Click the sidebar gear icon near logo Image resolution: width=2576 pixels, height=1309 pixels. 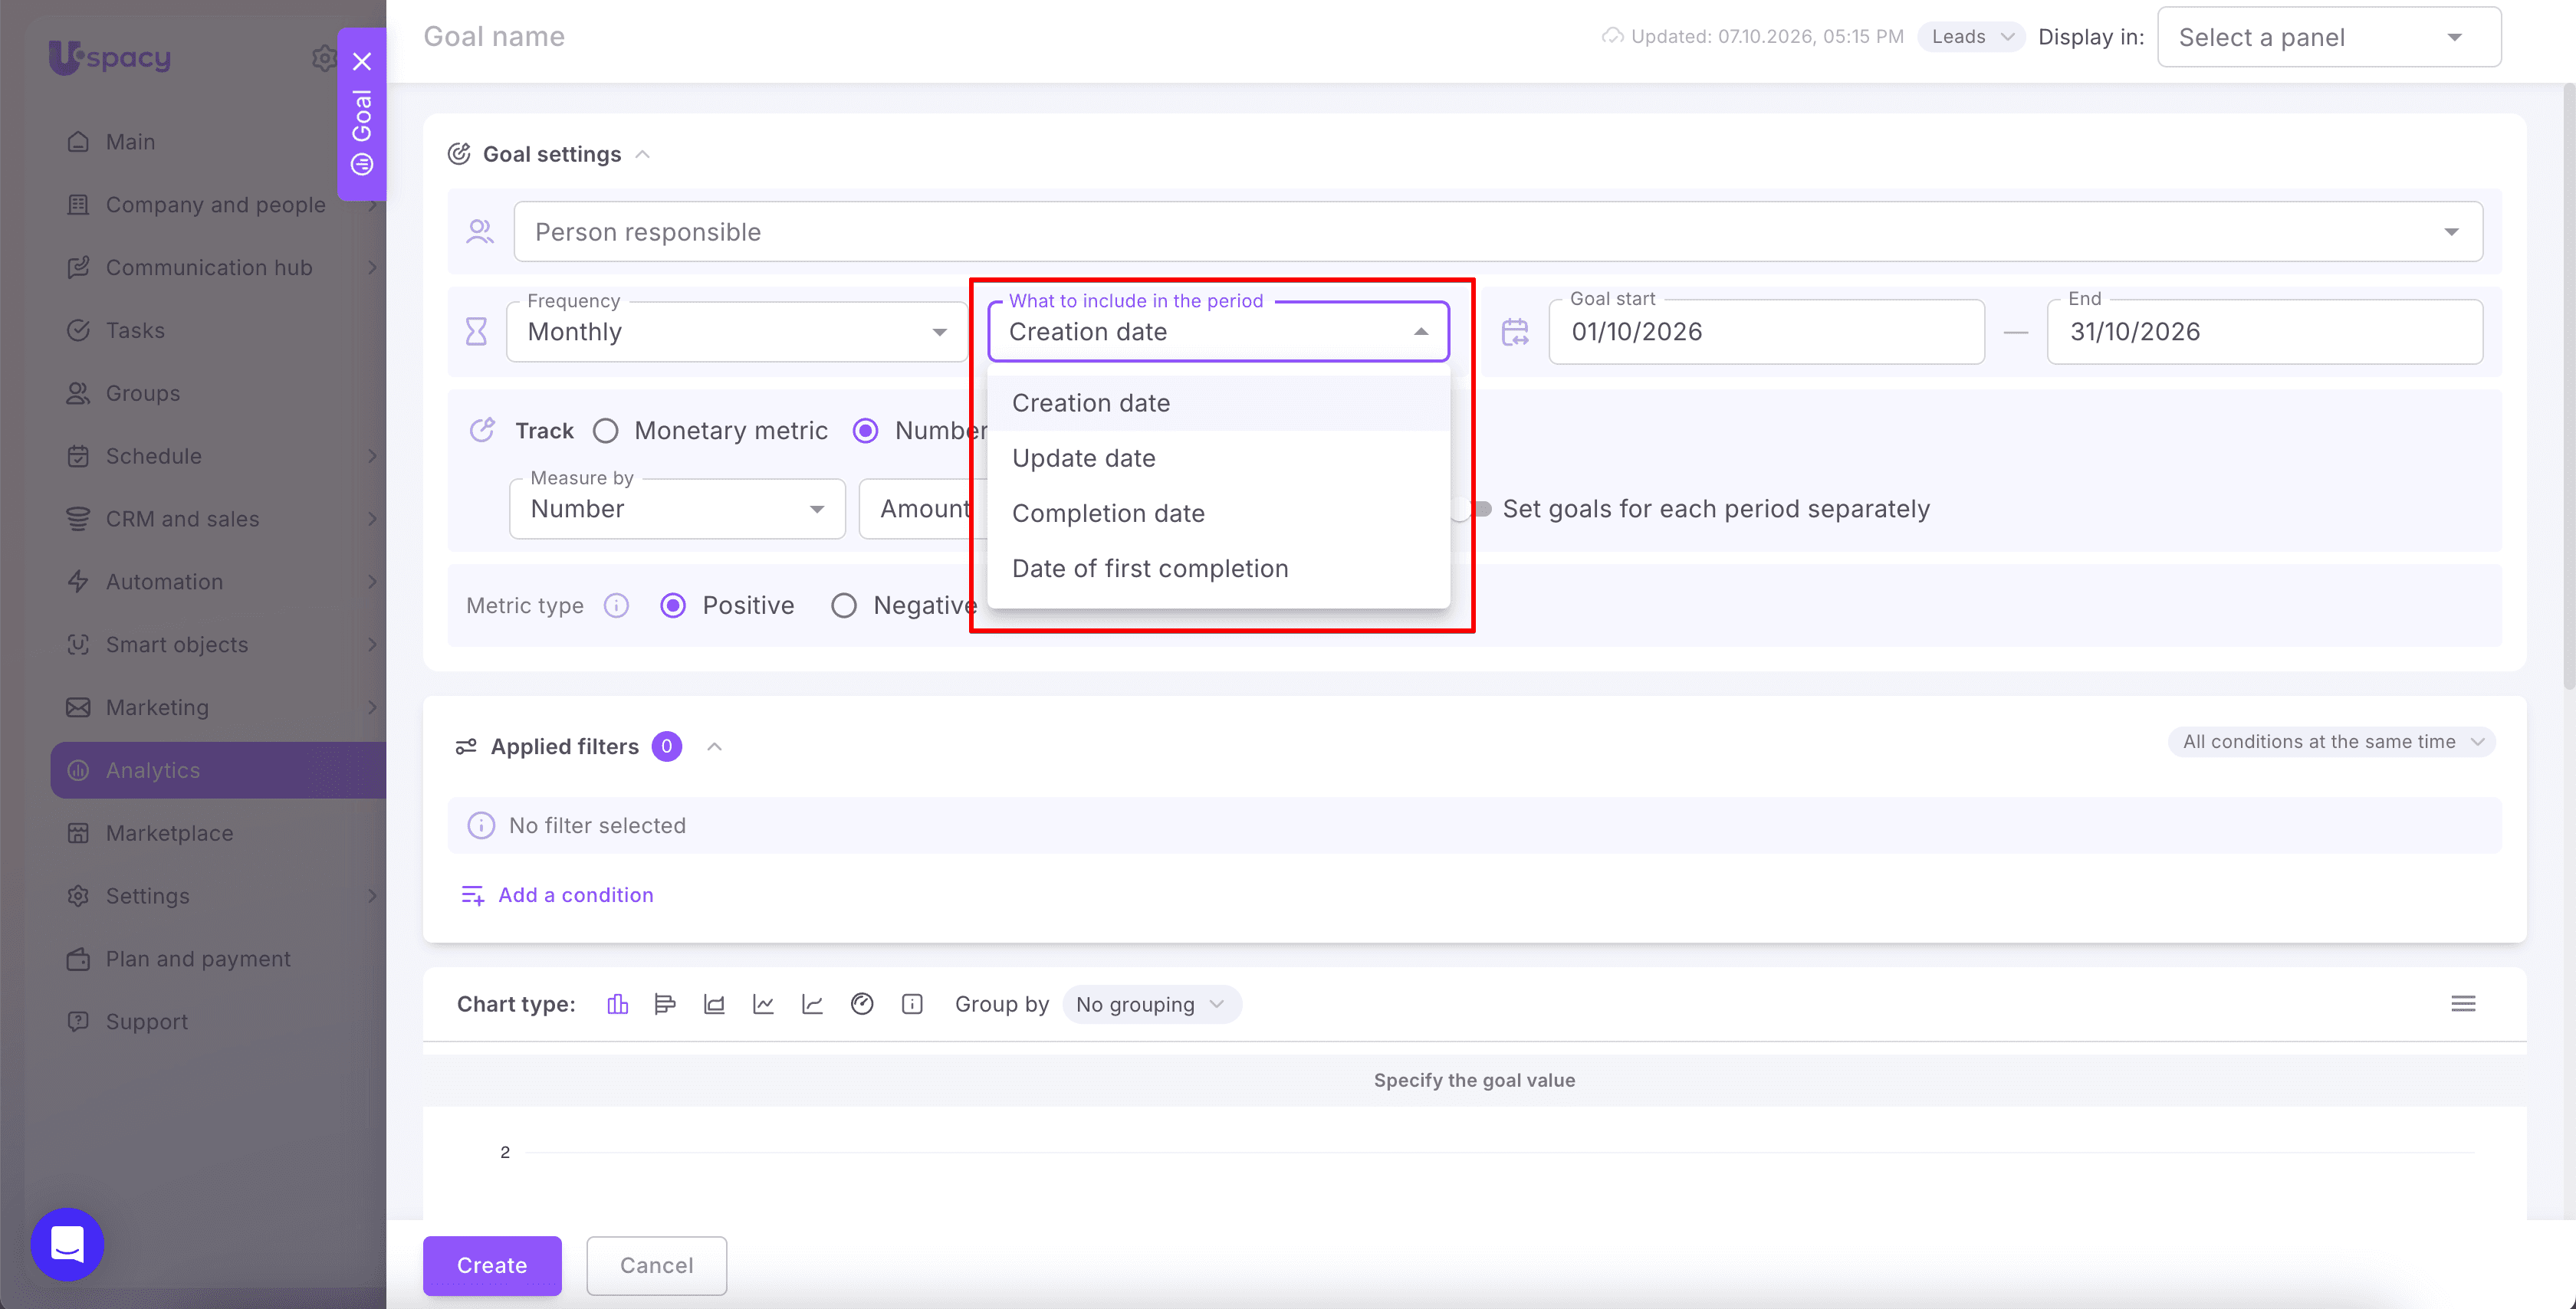324,58
